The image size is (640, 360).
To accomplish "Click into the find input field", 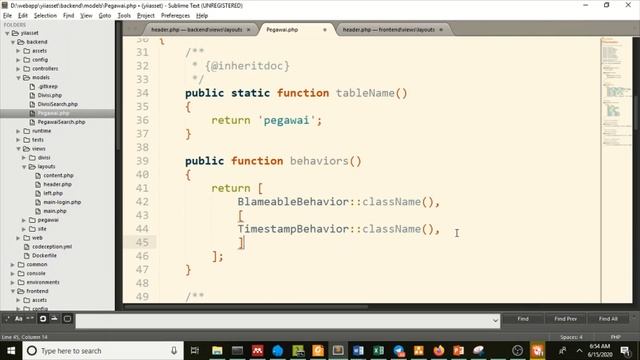I will pyautogui.click(x=283, y=321).
